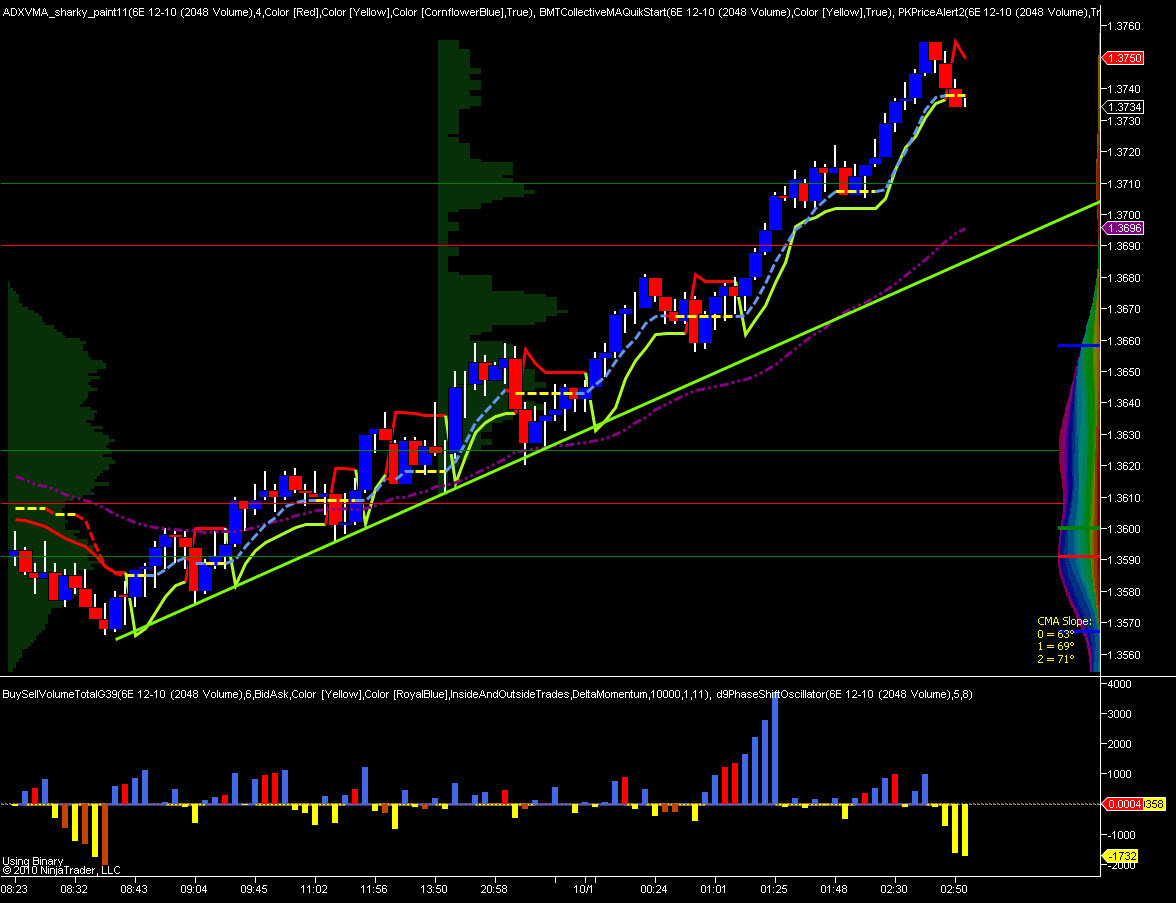The width and height of the screenshot is (1176, 903).
Task: Click the 1.3690 price axis label
Action: [x=1124, y=246]
